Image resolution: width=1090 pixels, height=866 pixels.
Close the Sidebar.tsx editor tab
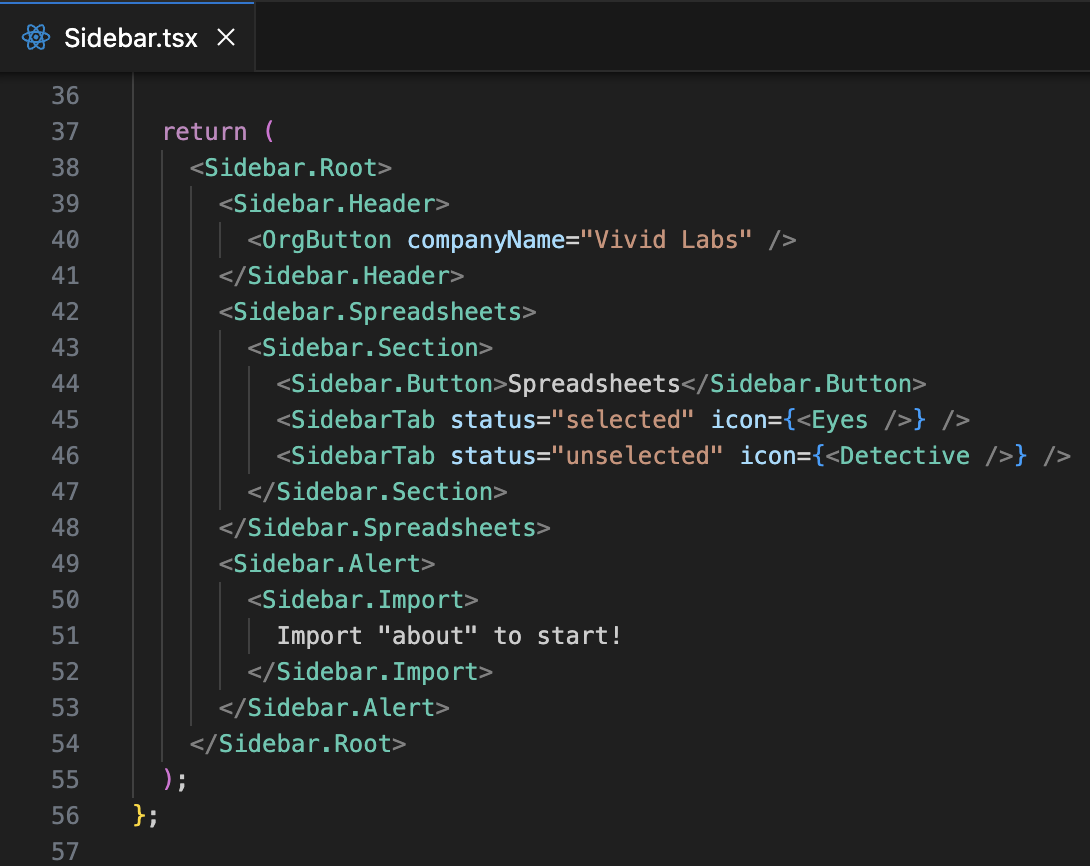coord(226,38)
